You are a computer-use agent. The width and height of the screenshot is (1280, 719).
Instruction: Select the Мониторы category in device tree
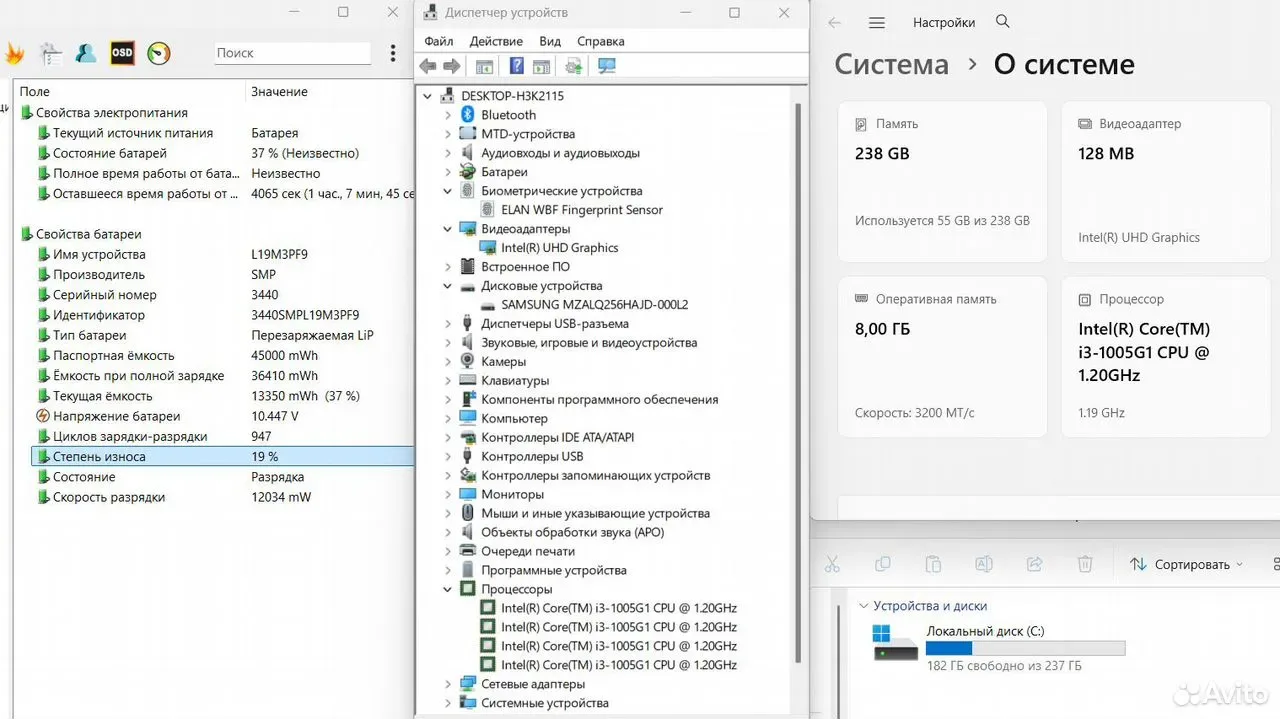click(x=512, y=494)
